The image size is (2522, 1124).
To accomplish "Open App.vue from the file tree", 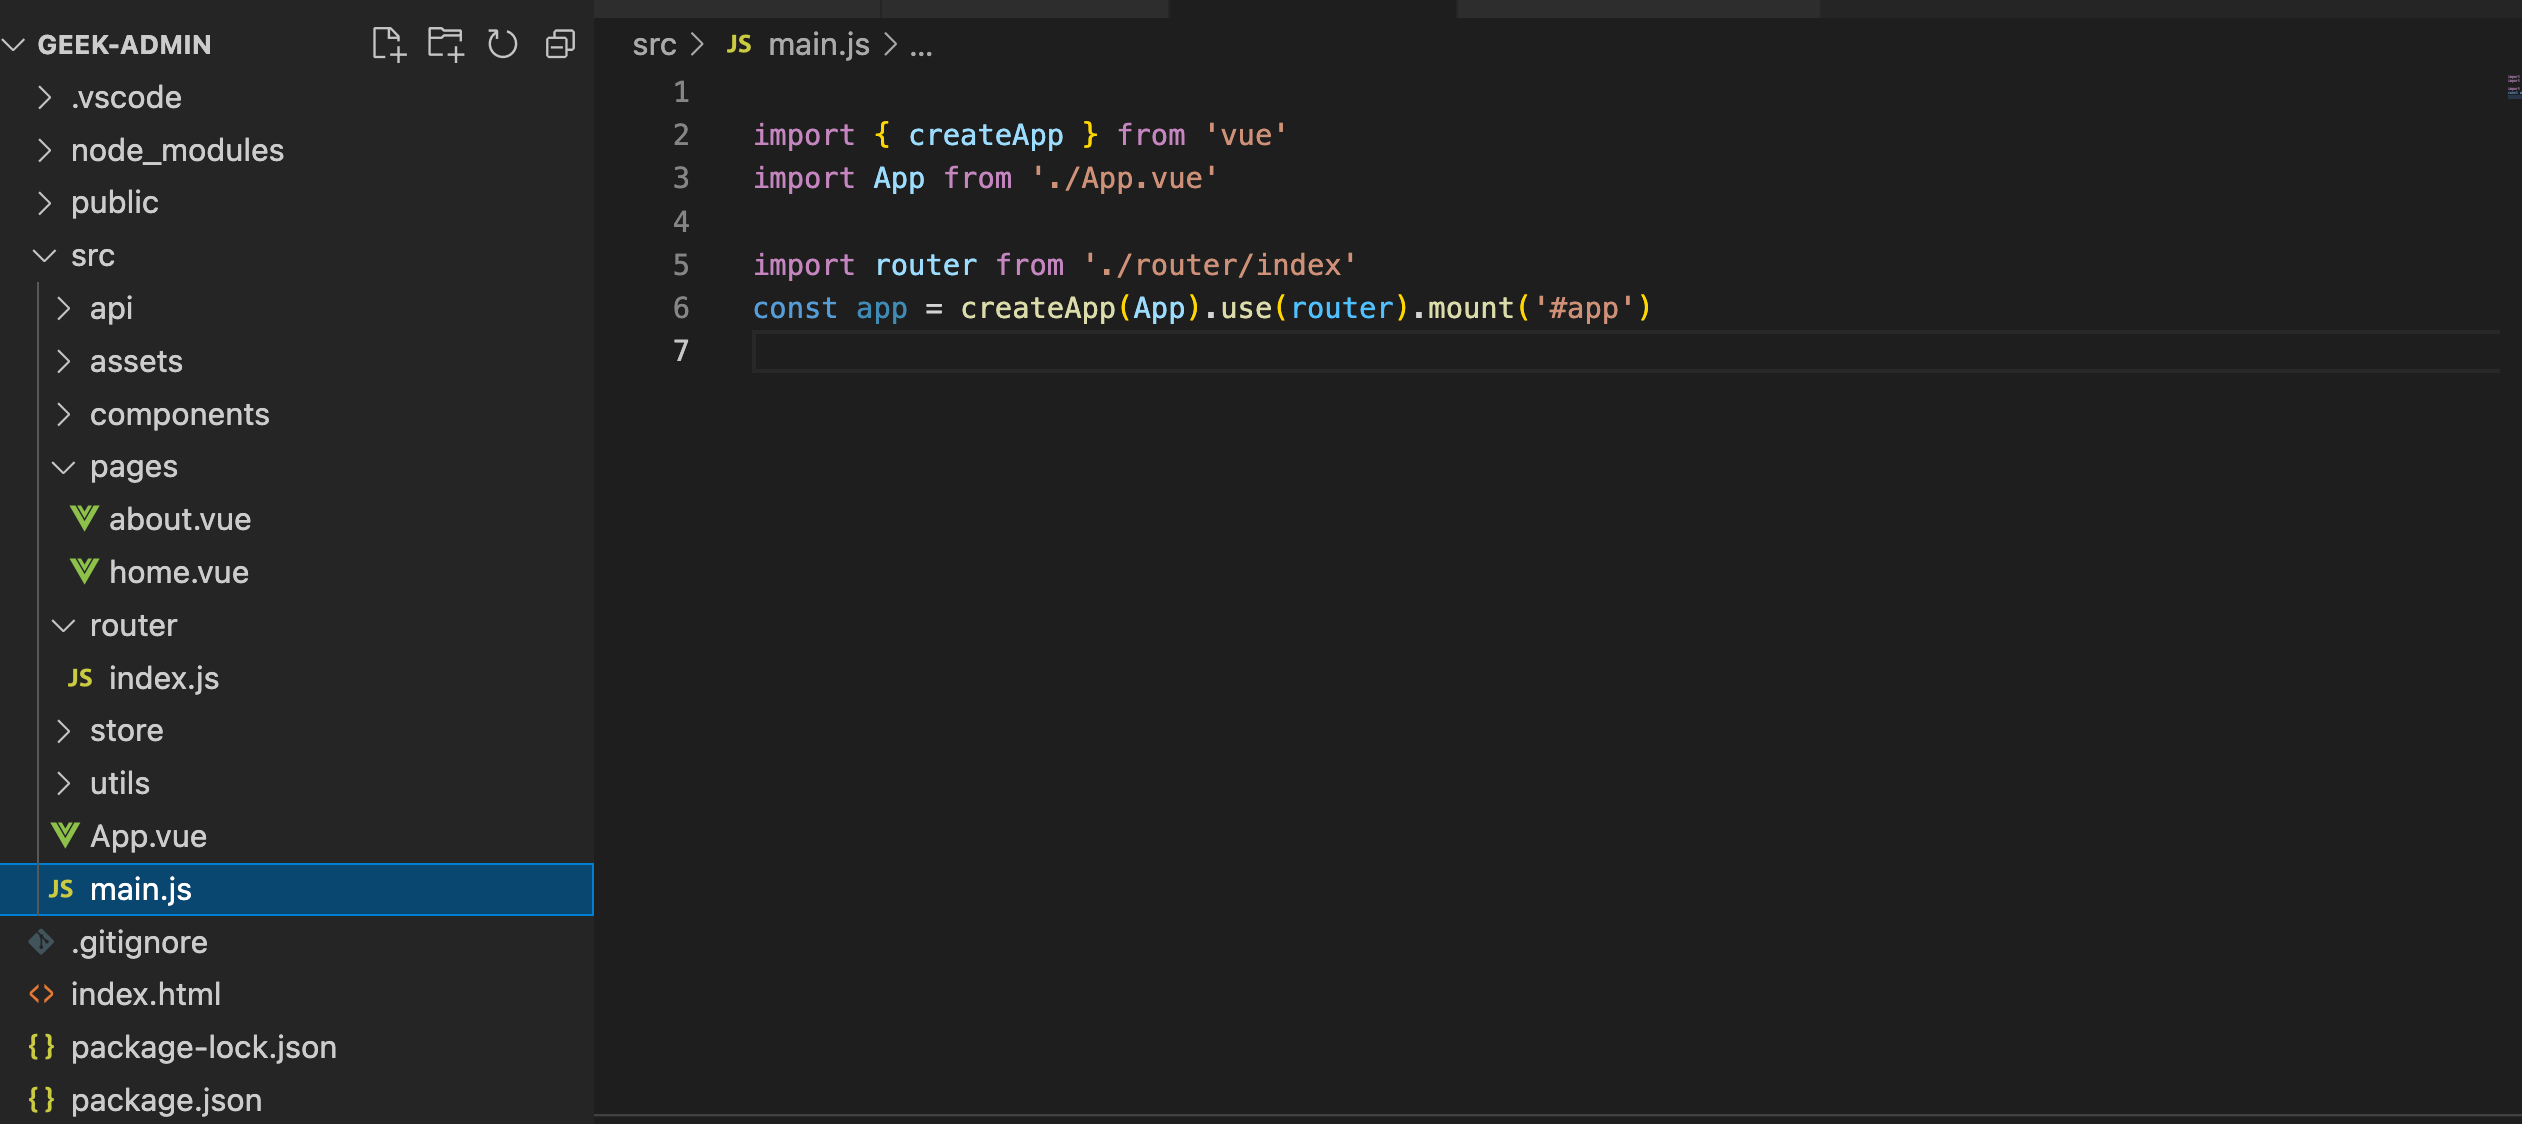I will 148,836.
